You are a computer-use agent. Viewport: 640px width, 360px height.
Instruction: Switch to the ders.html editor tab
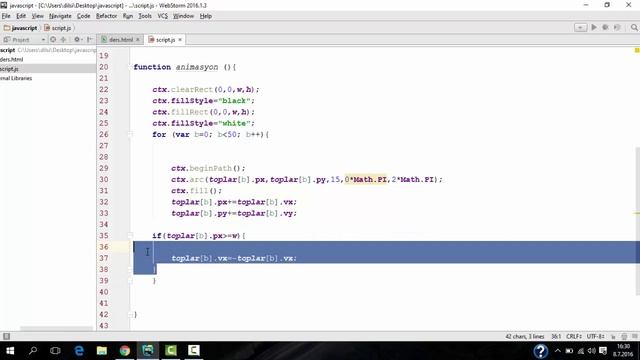click(120, 40)
